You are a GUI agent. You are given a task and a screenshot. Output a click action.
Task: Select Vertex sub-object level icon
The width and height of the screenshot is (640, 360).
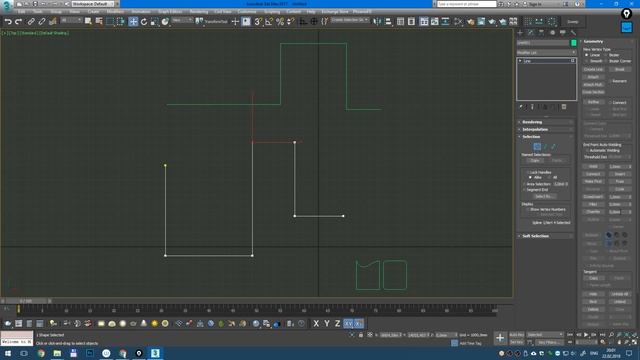coord(537,147)
